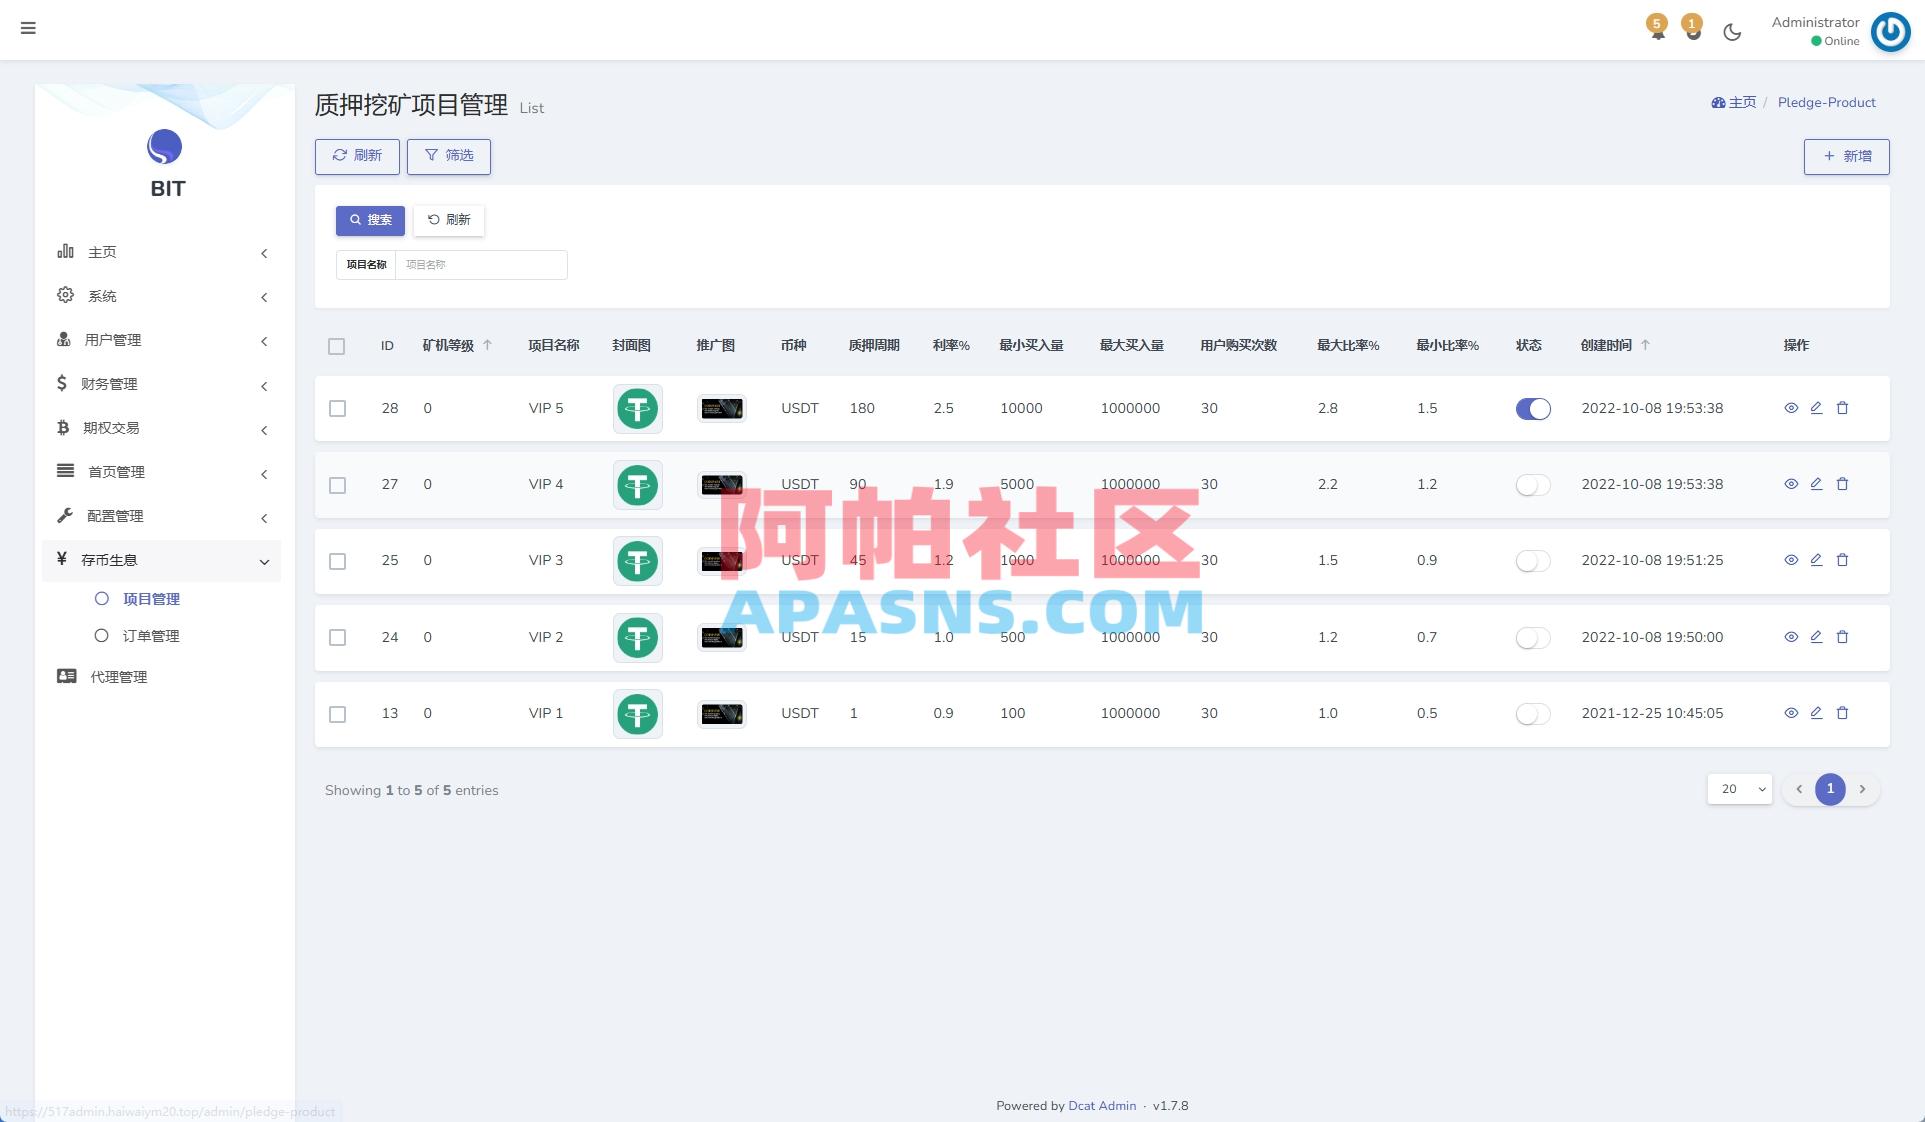Delete the VIP 4 row with trash icon
1925x1122 pixels.
[x=1842, y=484]
